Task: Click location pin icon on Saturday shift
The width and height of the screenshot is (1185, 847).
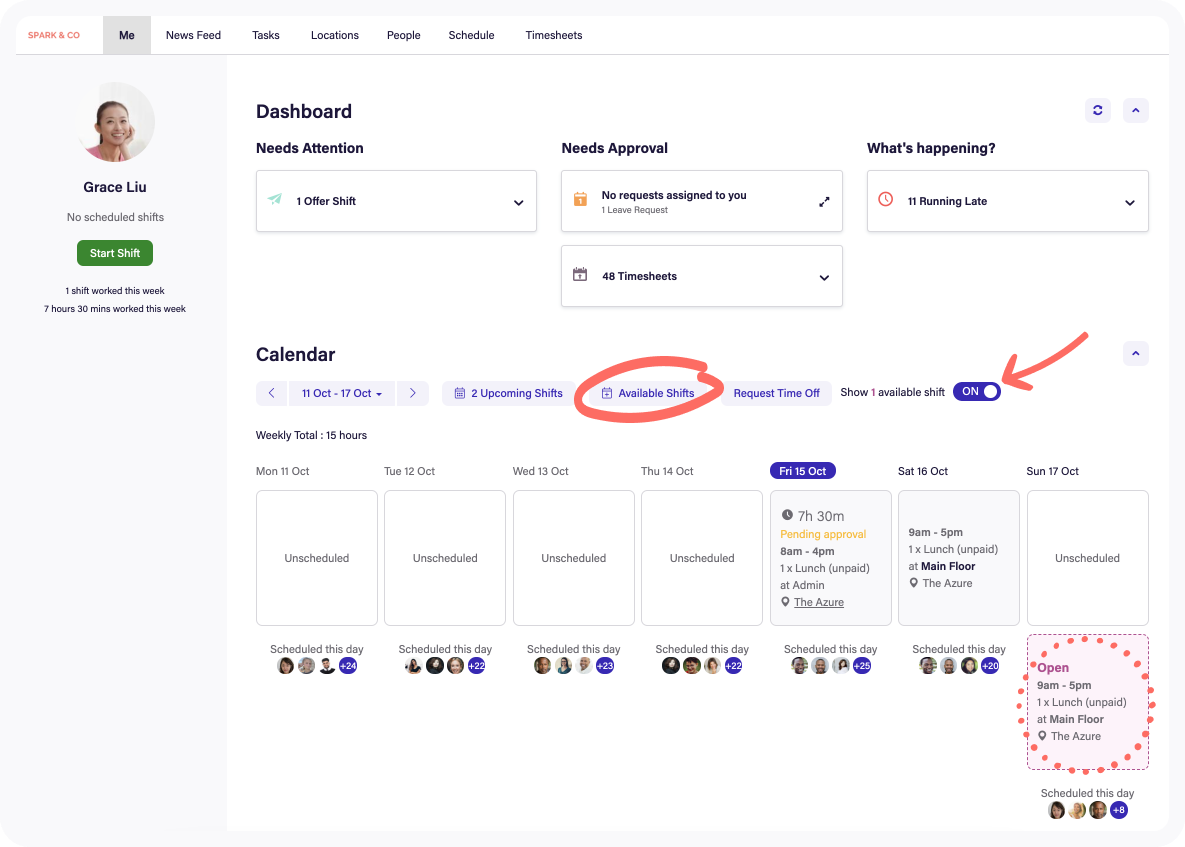Action: coord(914,583)
